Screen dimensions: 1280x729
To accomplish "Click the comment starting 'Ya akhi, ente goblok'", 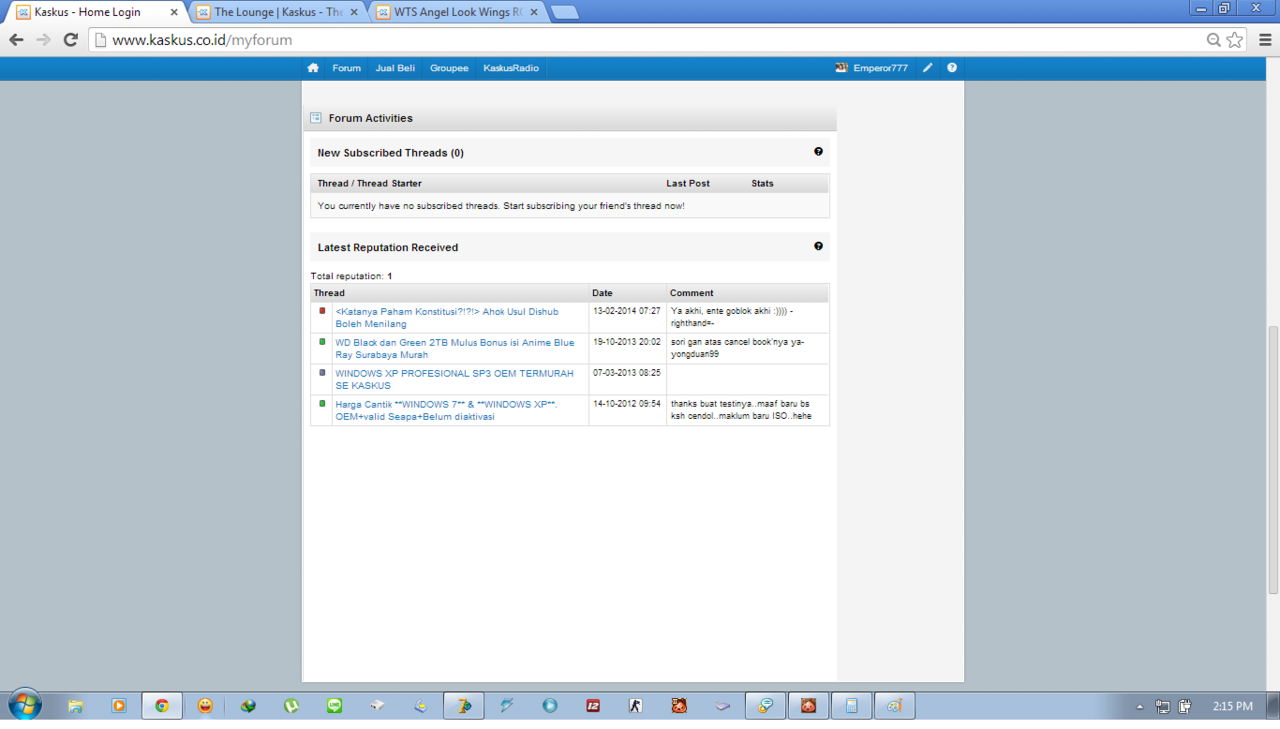I will (732, 317).
